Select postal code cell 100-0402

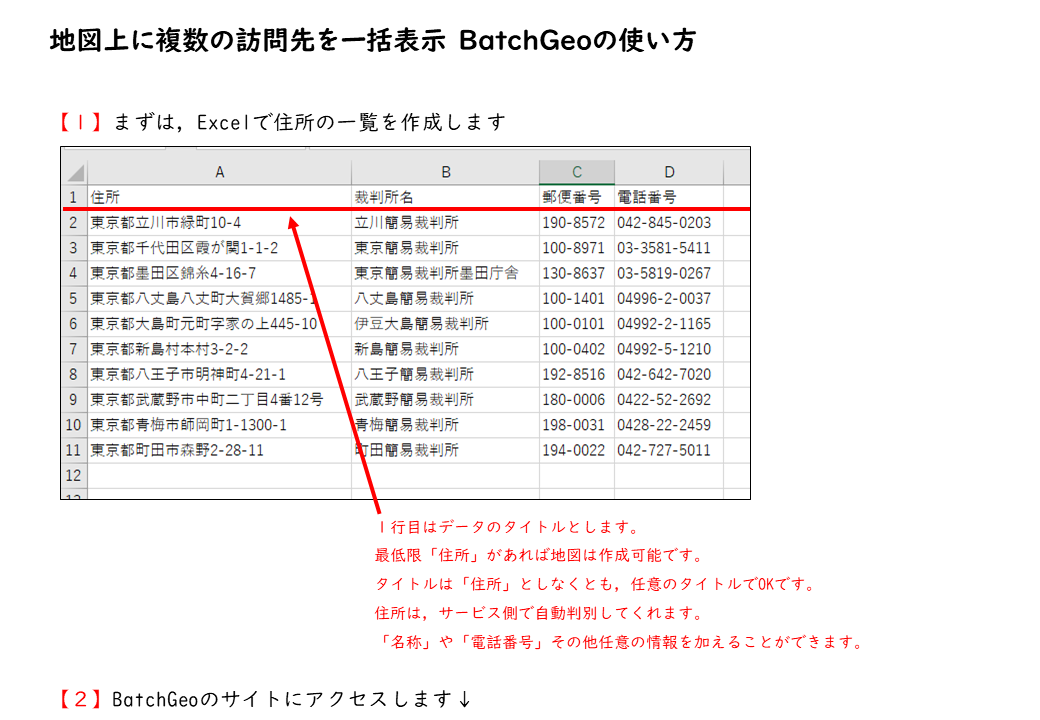point(577,349)
